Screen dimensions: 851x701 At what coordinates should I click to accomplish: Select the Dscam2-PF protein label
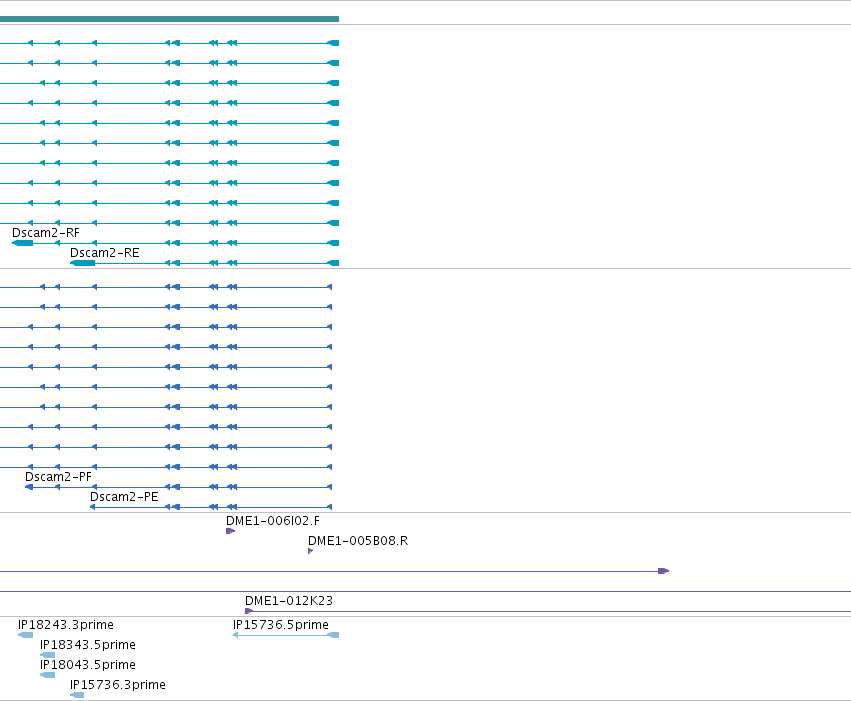[x=58, y=477]
